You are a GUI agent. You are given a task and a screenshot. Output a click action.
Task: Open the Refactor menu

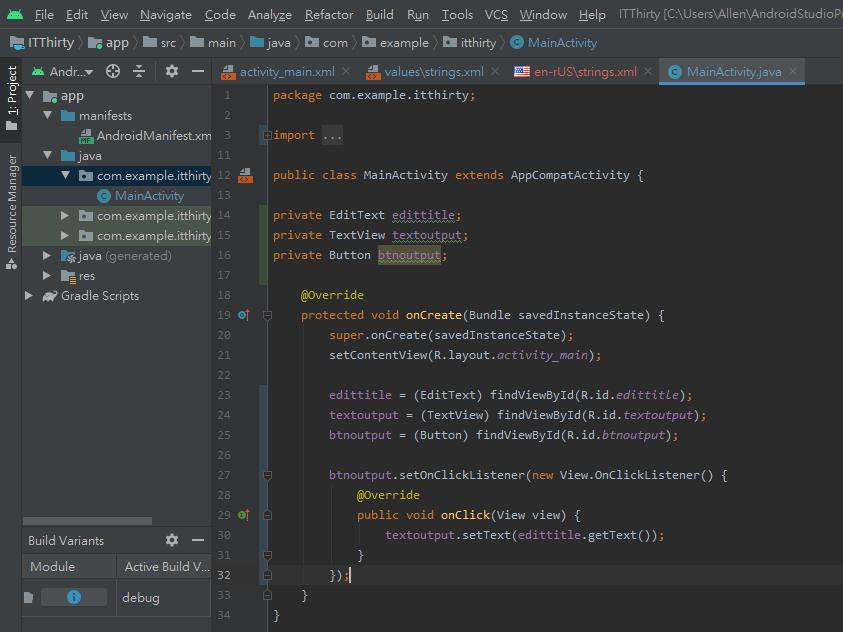click(x=329, y=14)
